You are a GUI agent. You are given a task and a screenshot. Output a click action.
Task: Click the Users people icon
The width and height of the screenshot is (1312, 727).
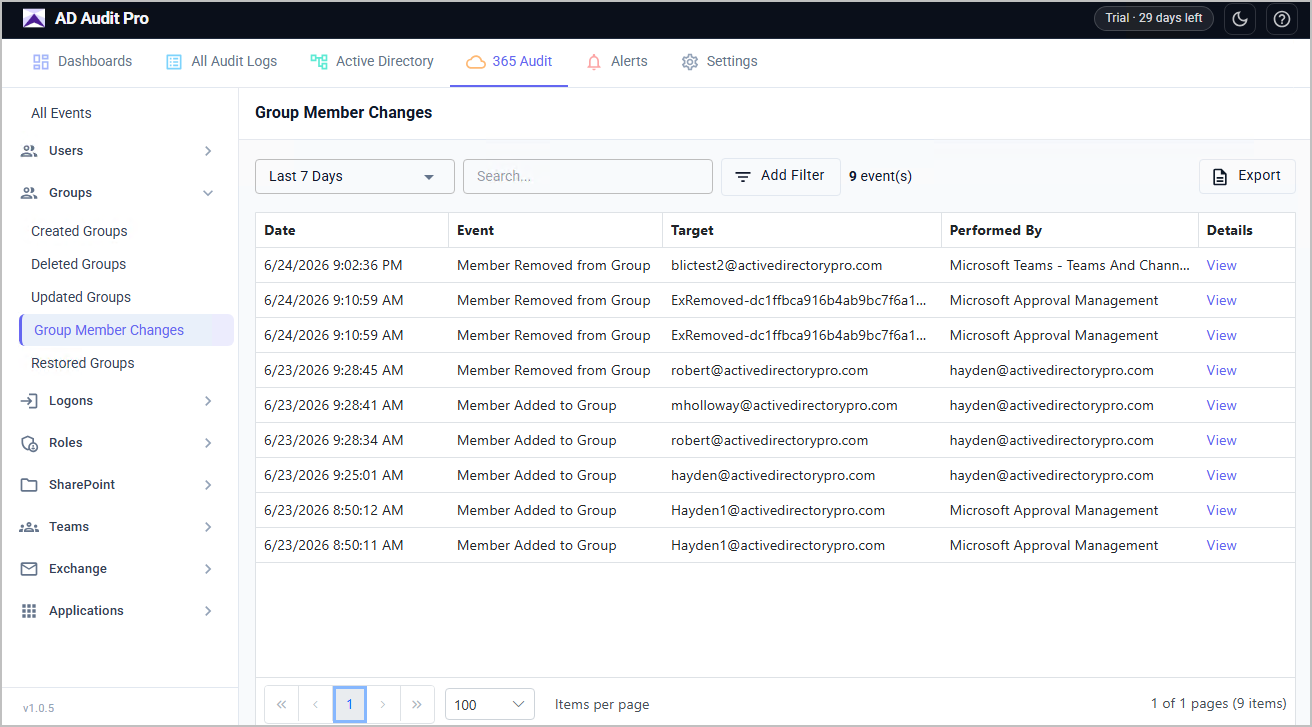[29, 151]
